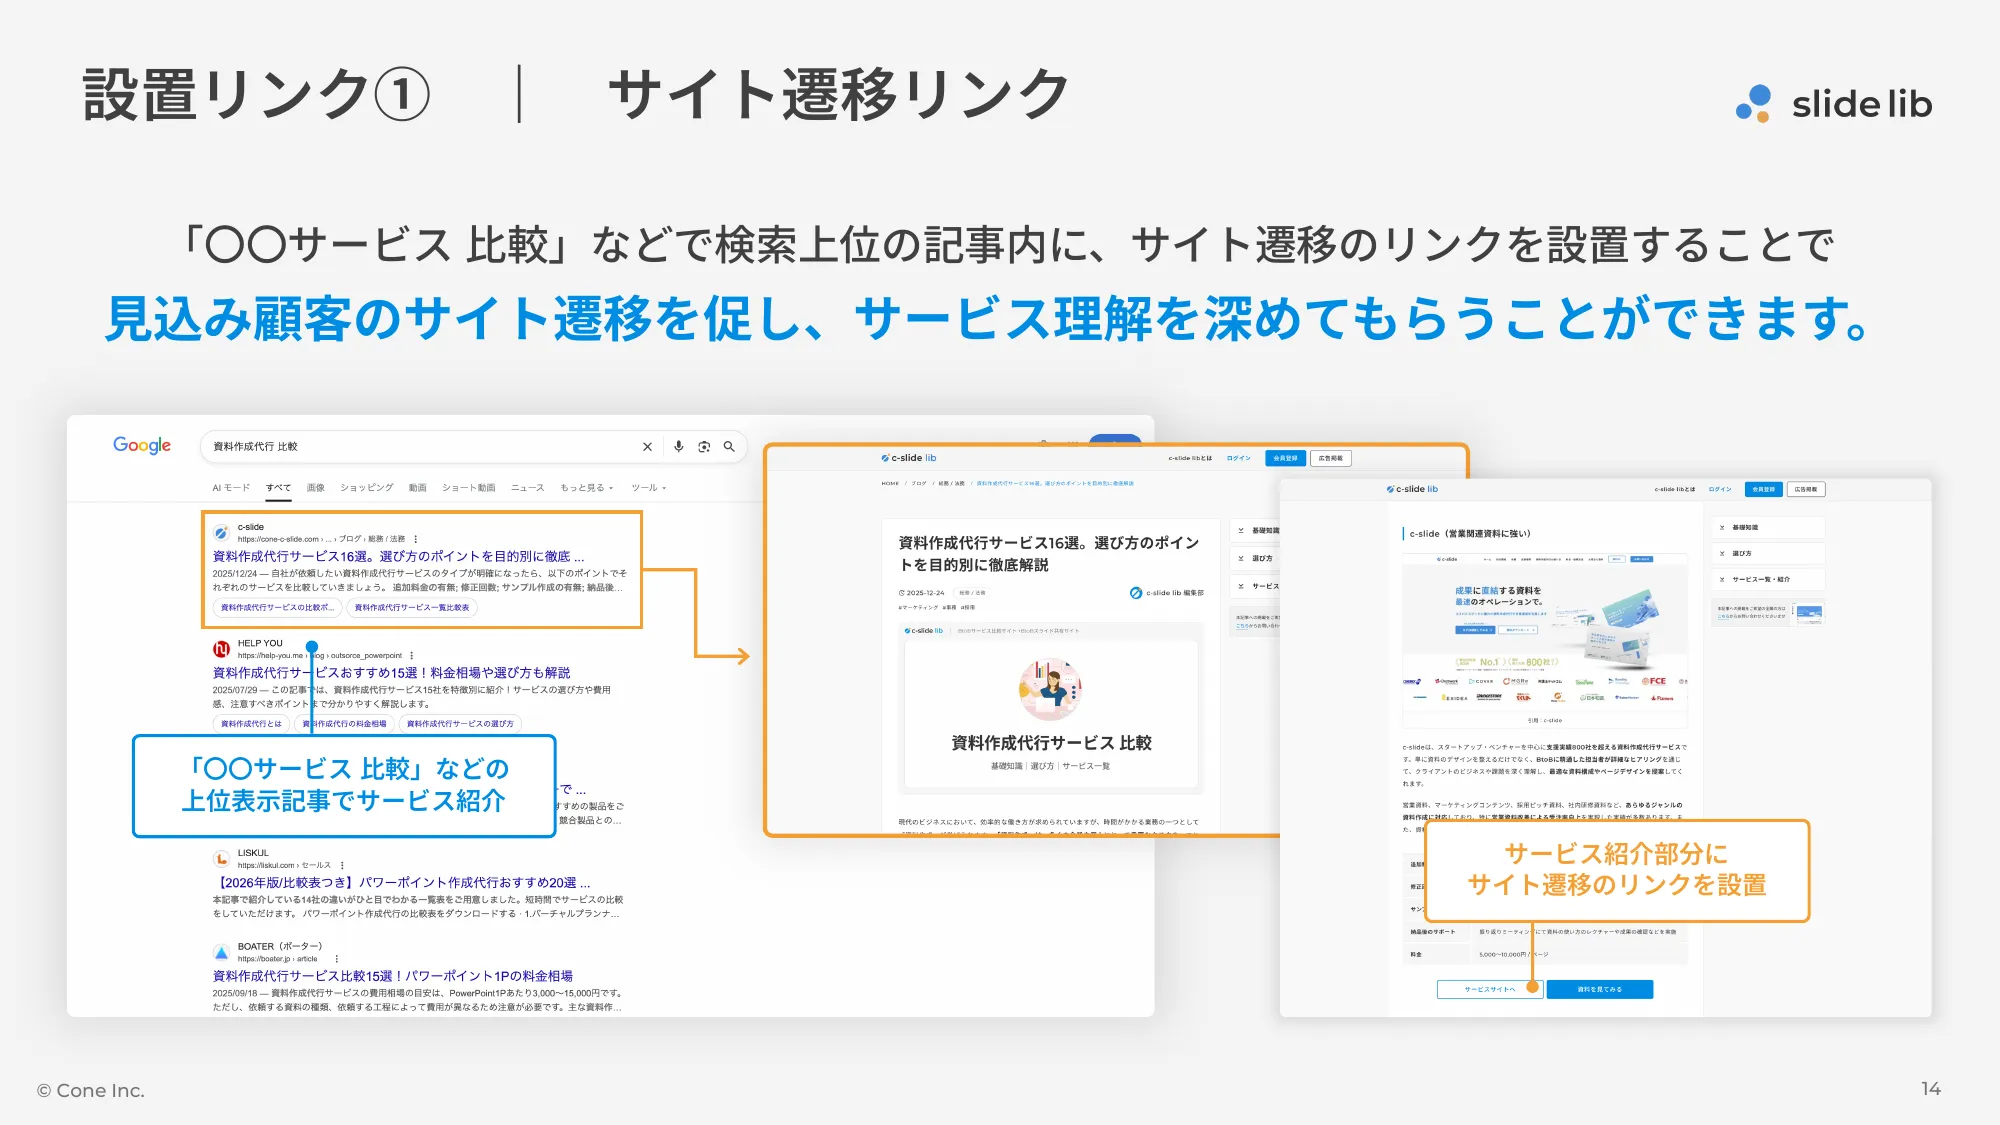Click HOME in the article breadcrumb
The height and width of the screenshot is (1125, 2000).
pyautogui.click(x=890, y=483)
